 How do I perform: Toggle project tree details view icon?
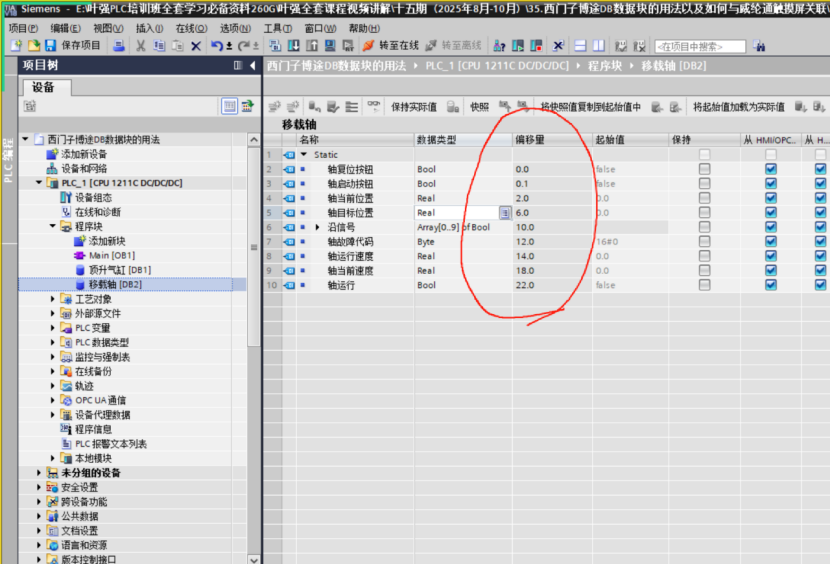229,106
